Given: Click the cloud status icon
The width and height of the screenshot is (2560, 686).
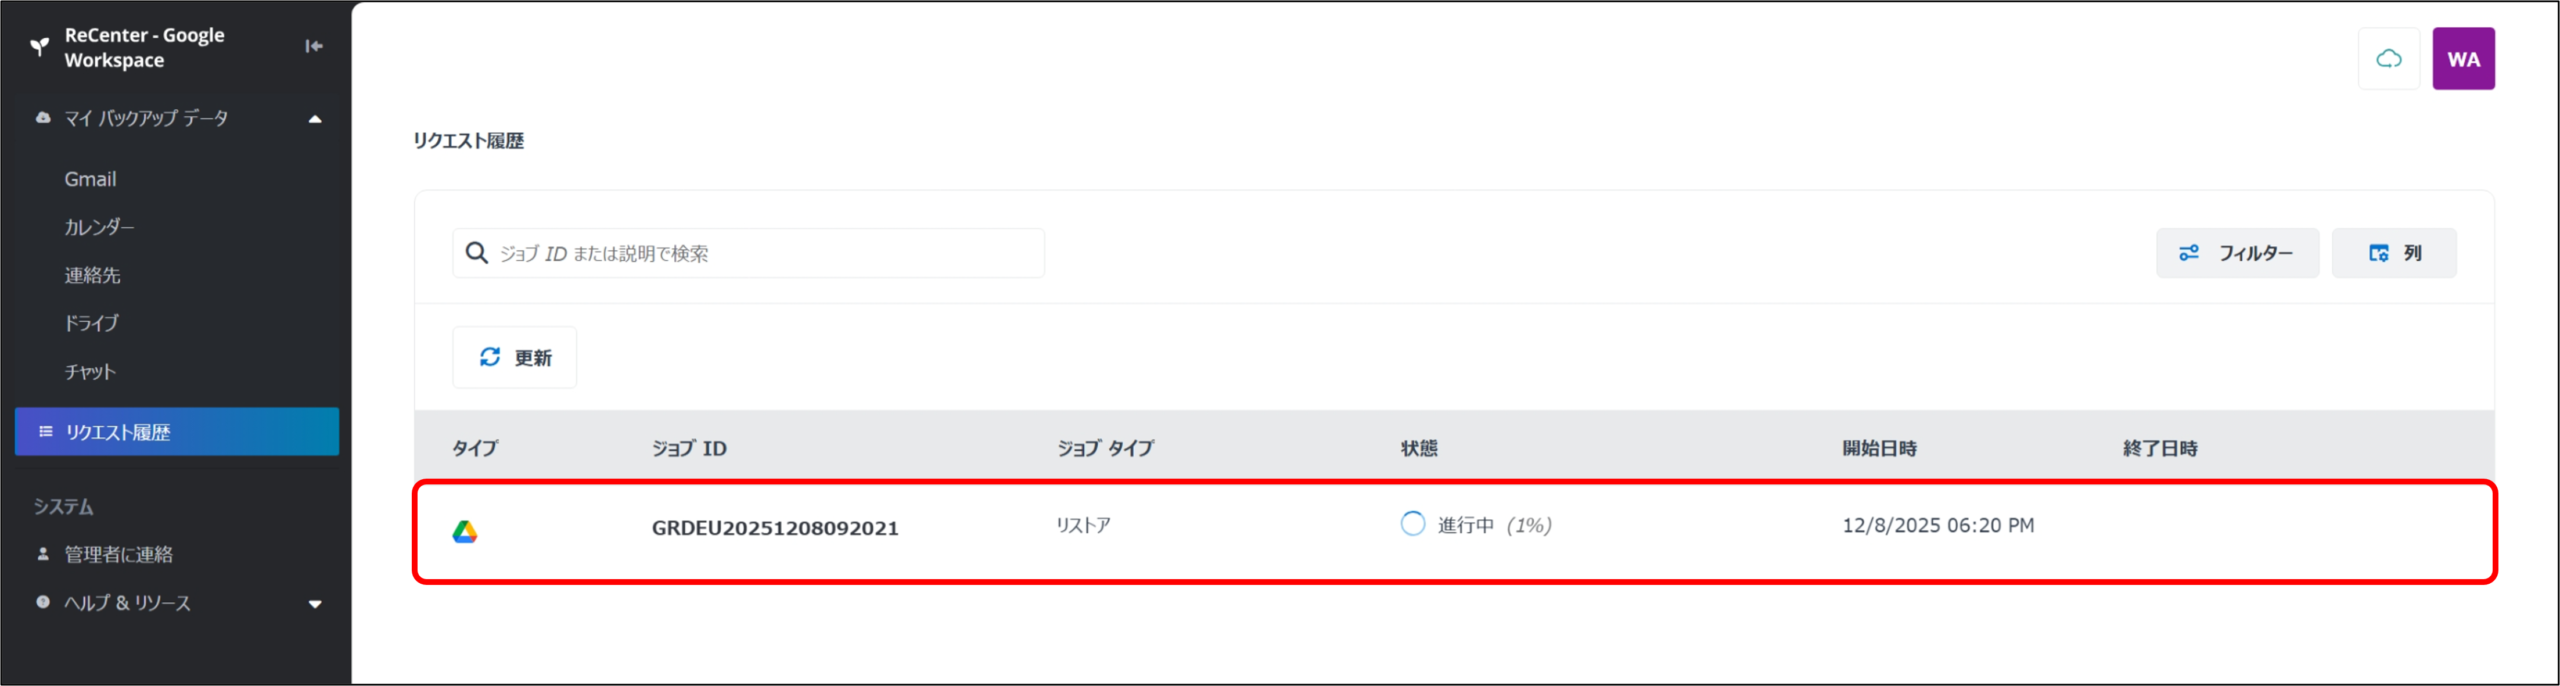Looking at the screenshot, I should click(2388, 59).
